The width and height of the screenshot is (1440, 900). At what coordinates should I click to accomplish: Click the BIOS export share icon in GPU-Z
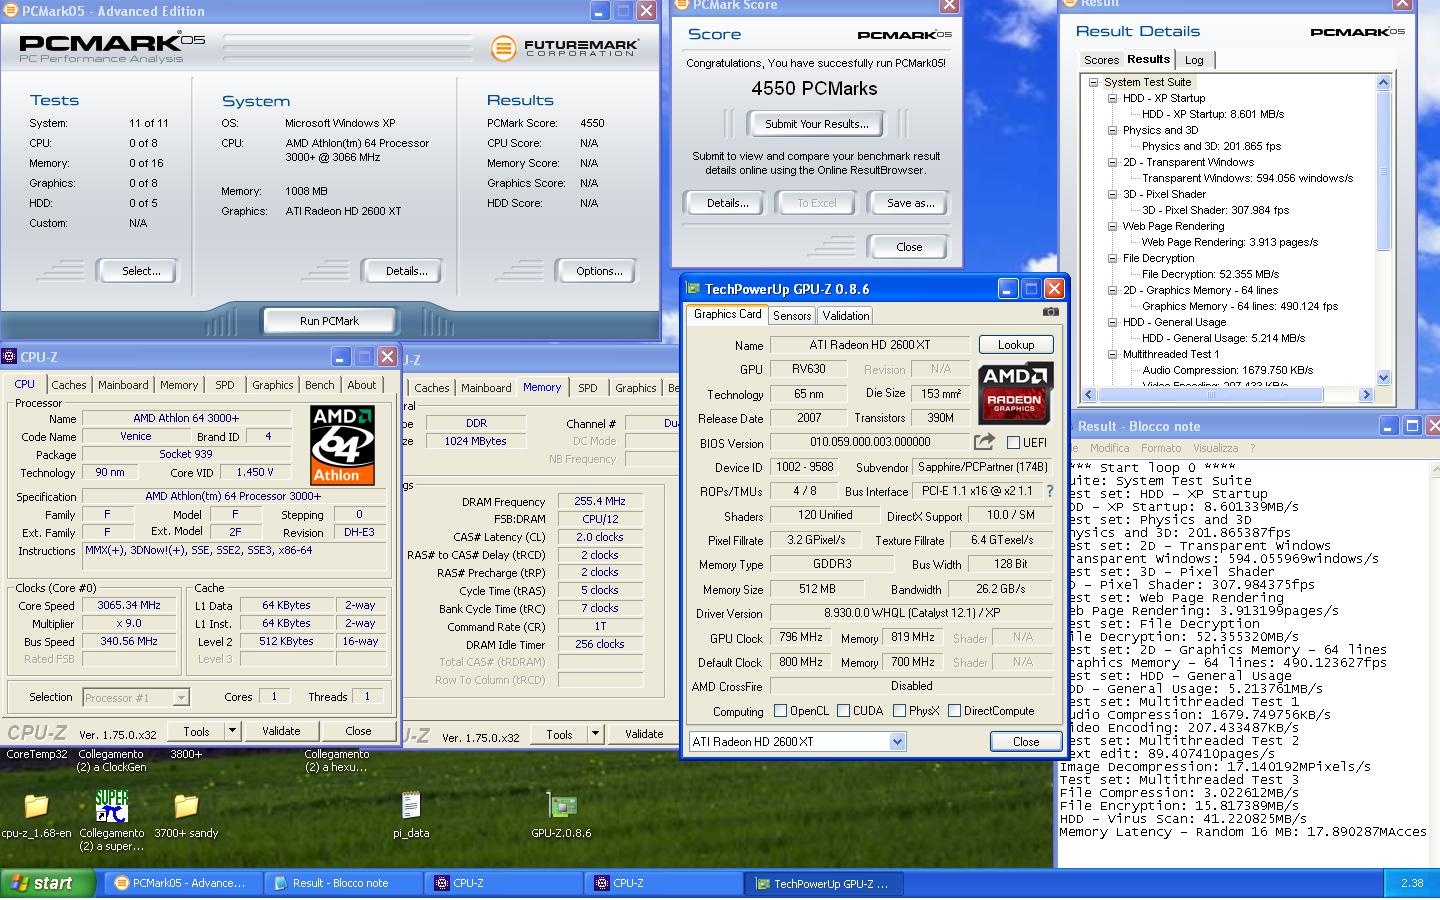point(984,442)
